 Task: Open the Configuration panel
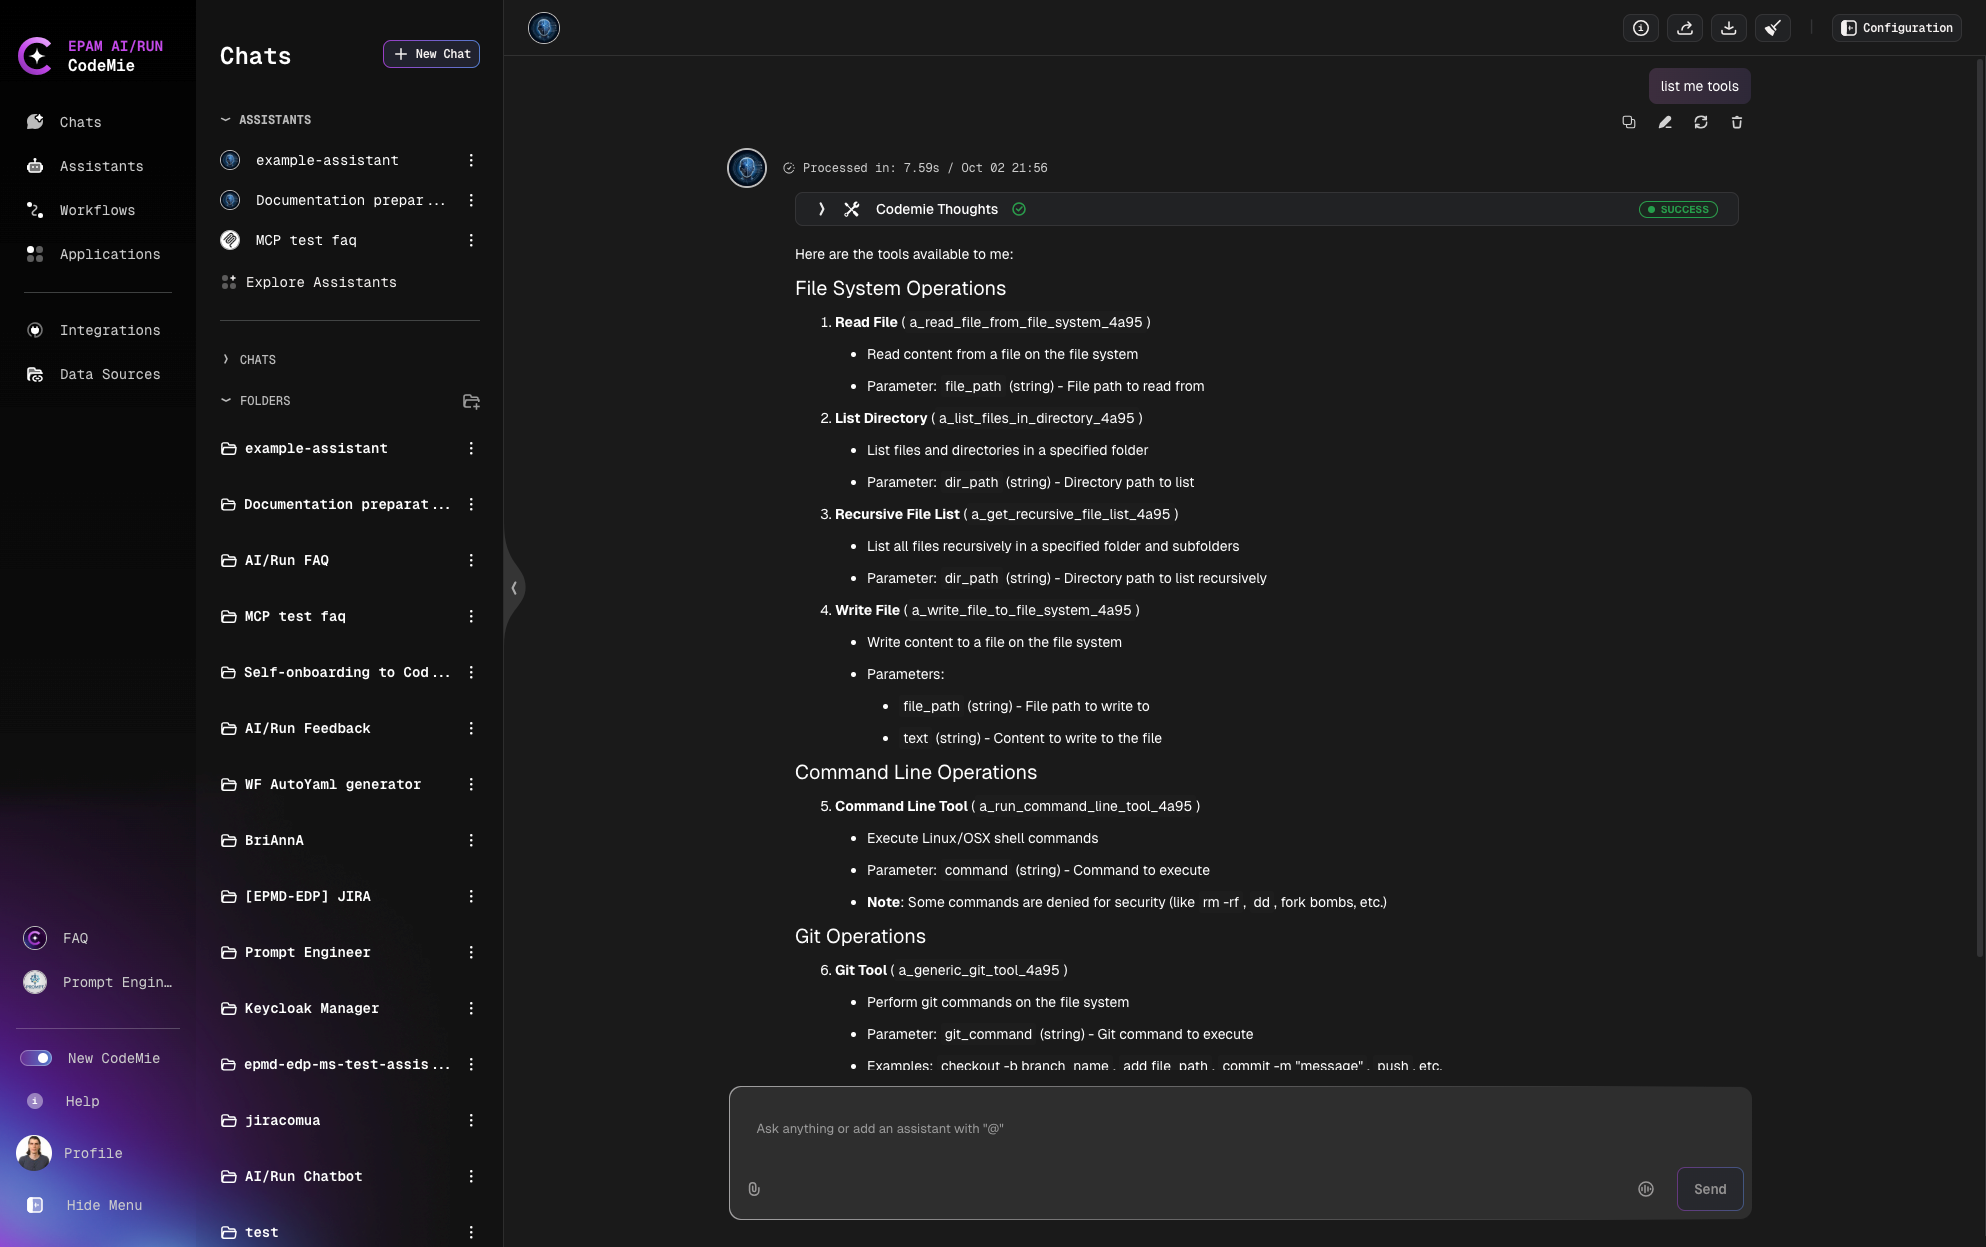[x=1896, y=28]
